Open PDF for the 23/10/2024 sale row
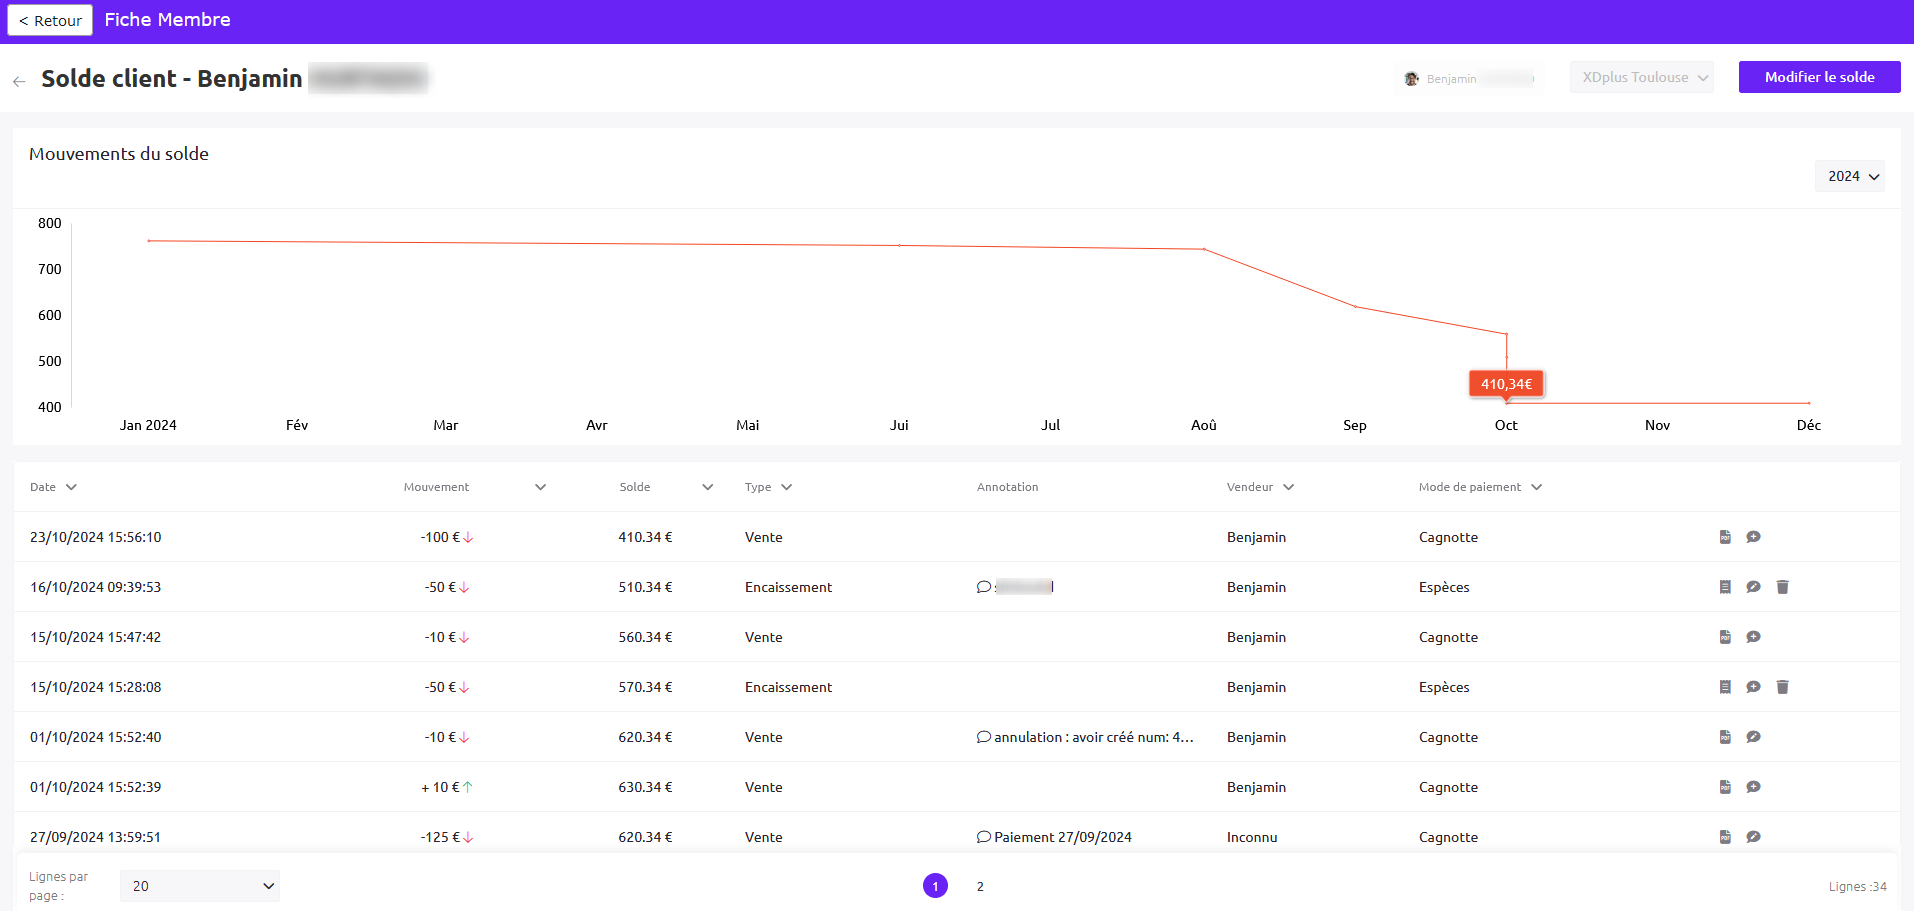This screenshot has width=1914, height=911. coord(1725,537)
